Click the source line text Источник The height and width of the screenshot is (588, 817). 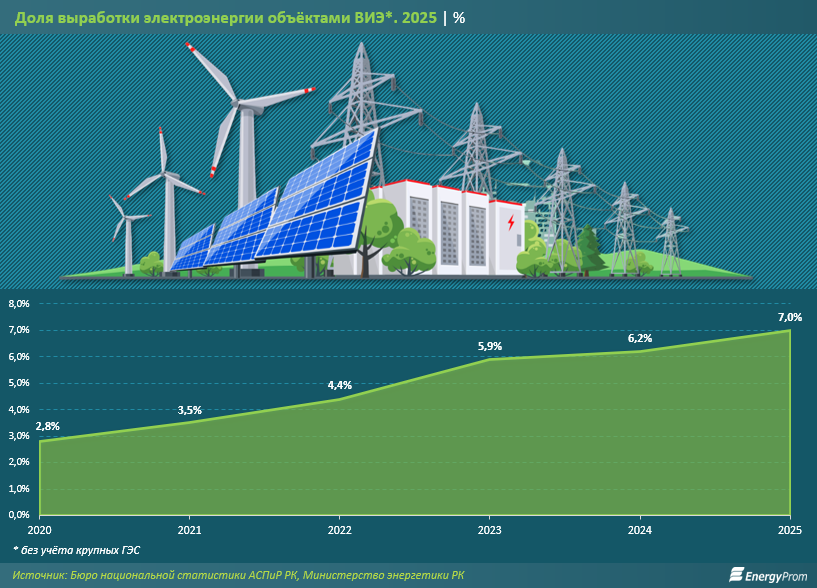pyautogui.click(x=239, y=575)
